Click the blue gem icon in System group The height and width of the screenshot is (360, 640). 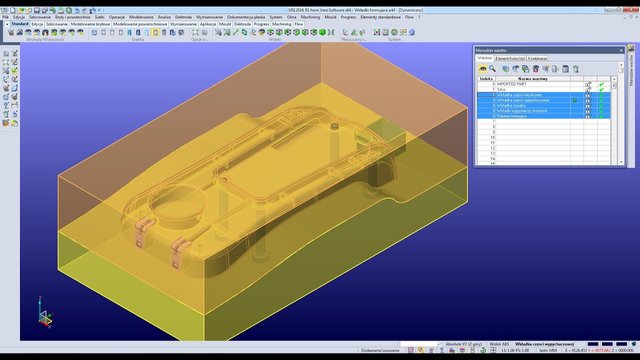click(412, 32)
